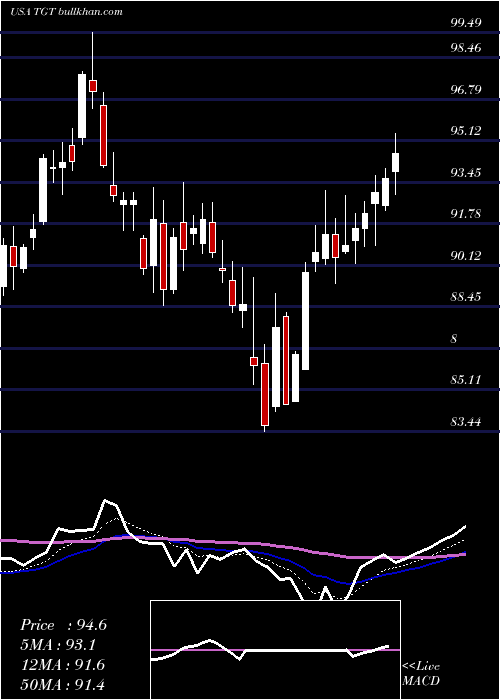
Task: Click the 'Price : 94.6' readout
Action: tap(63, 625)
